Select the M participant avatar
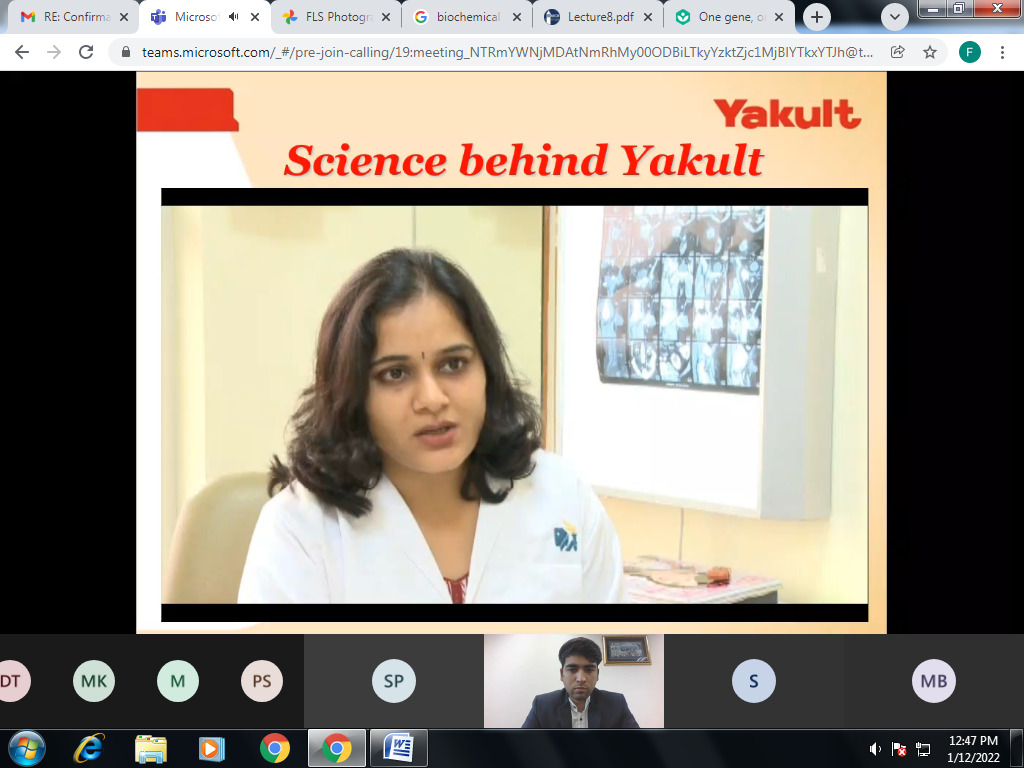The image size is (1024, 768). (178, 681)
